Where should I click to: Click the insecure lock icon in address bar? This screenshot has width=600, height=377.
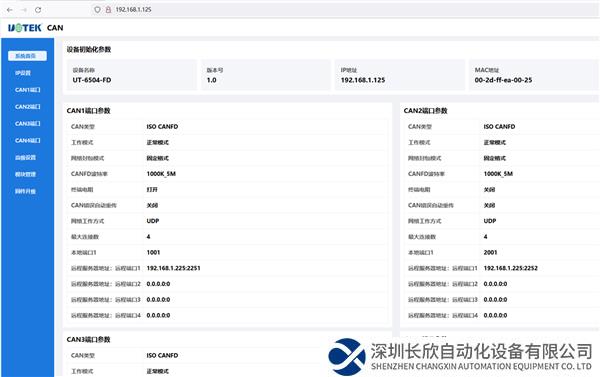(x=108, y=10)
